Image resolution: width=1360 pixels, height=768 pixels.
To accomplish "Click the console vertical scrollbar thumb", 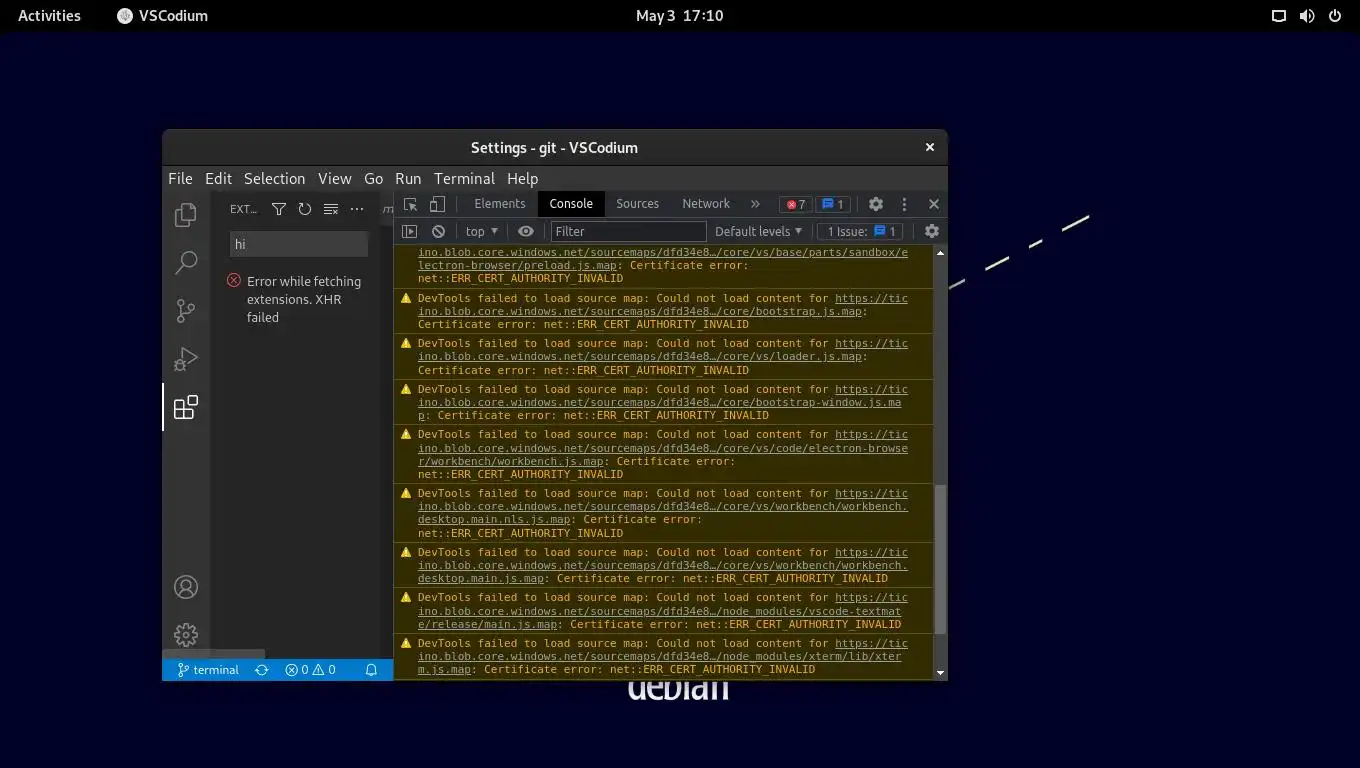I will point(940,558).
